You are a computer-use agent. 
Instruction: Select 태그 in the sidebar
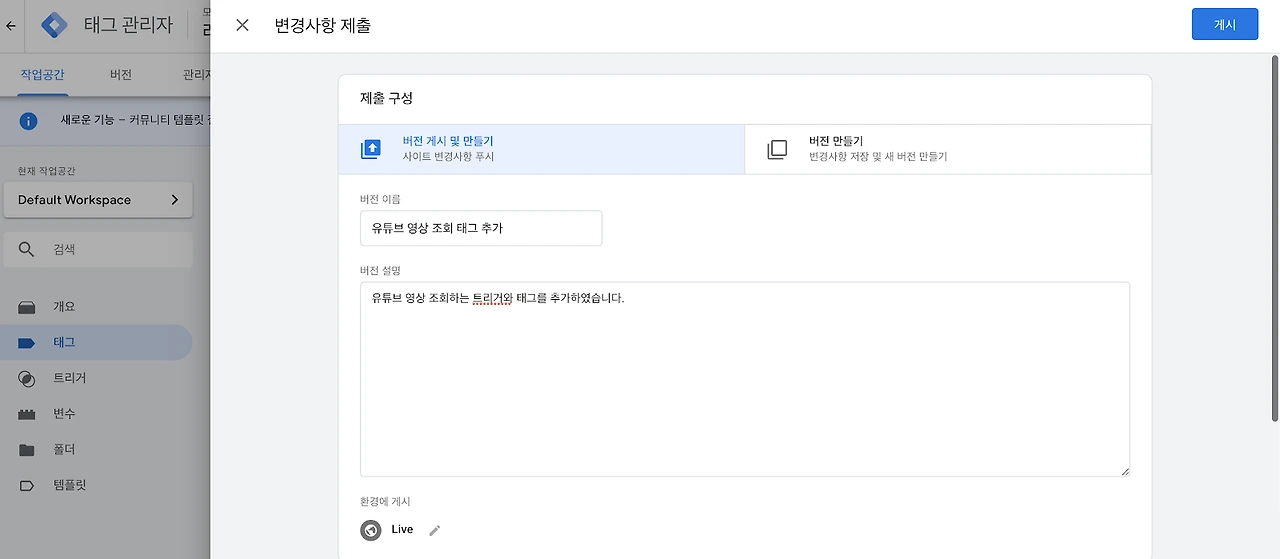pos(64,343)
